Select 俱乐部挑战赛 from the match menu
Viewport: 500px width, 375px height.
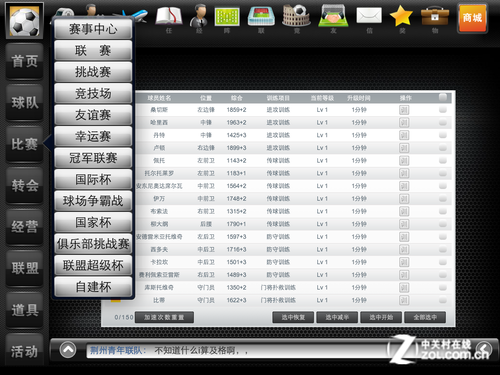93,244
